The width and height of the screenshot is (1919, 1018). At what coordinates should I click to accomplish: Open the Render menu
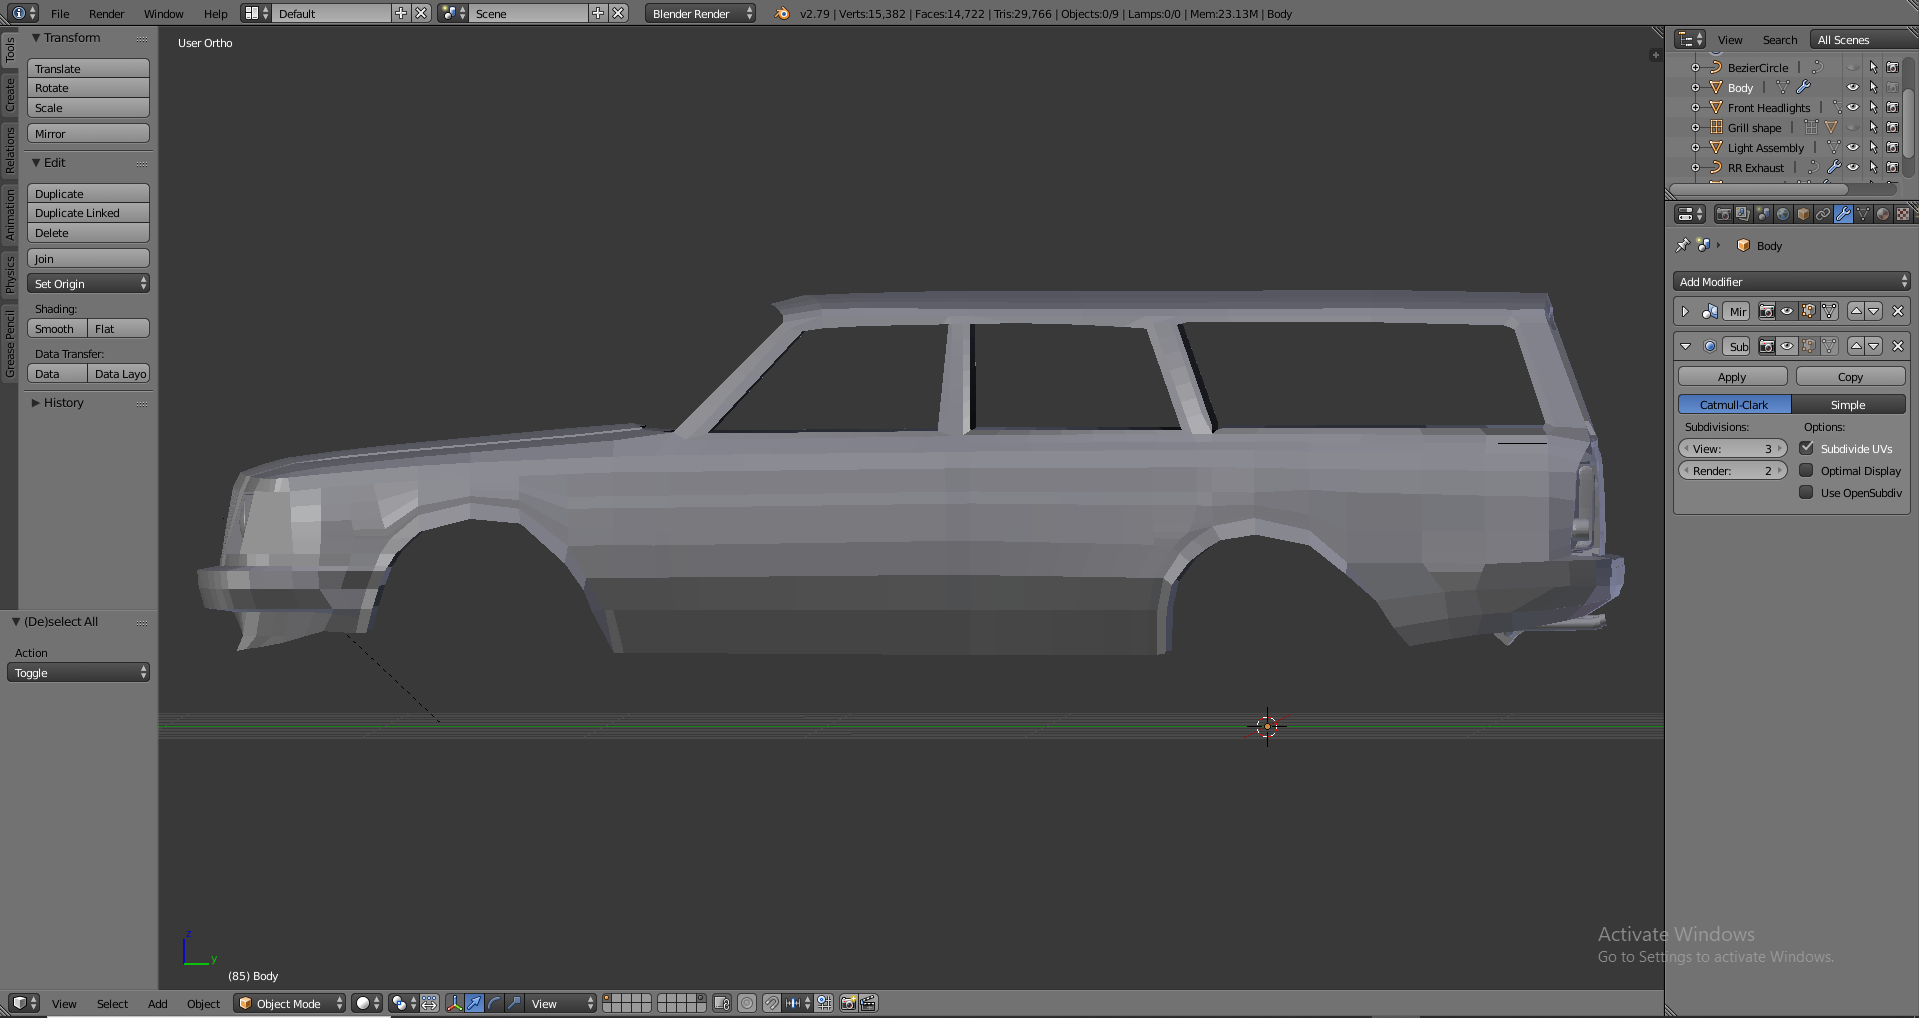pyautogui.click(x=106, y=14)
